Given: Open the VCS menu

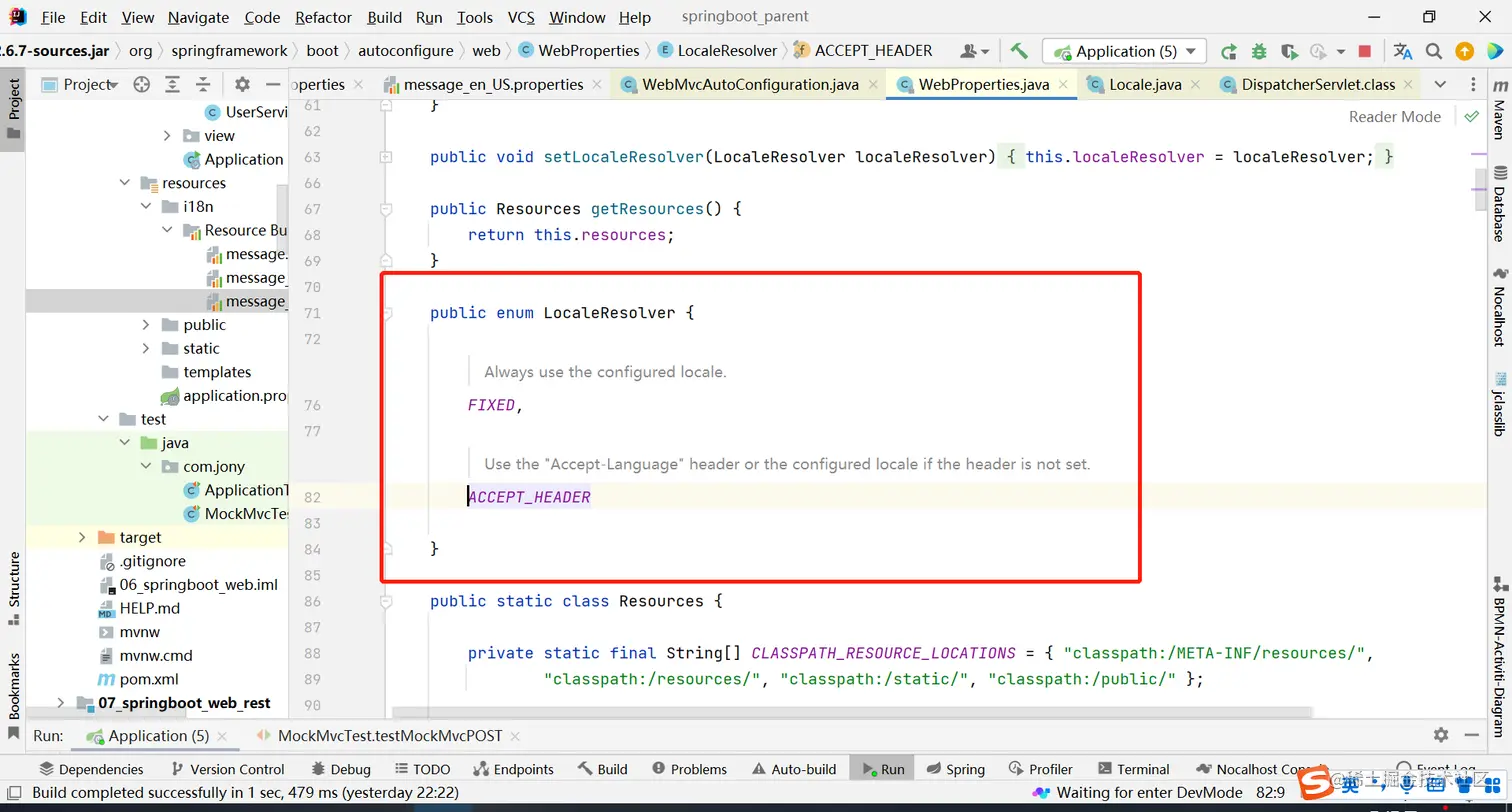Looking at the screenshot, I should pyautogui.click(x=521, y=17).
